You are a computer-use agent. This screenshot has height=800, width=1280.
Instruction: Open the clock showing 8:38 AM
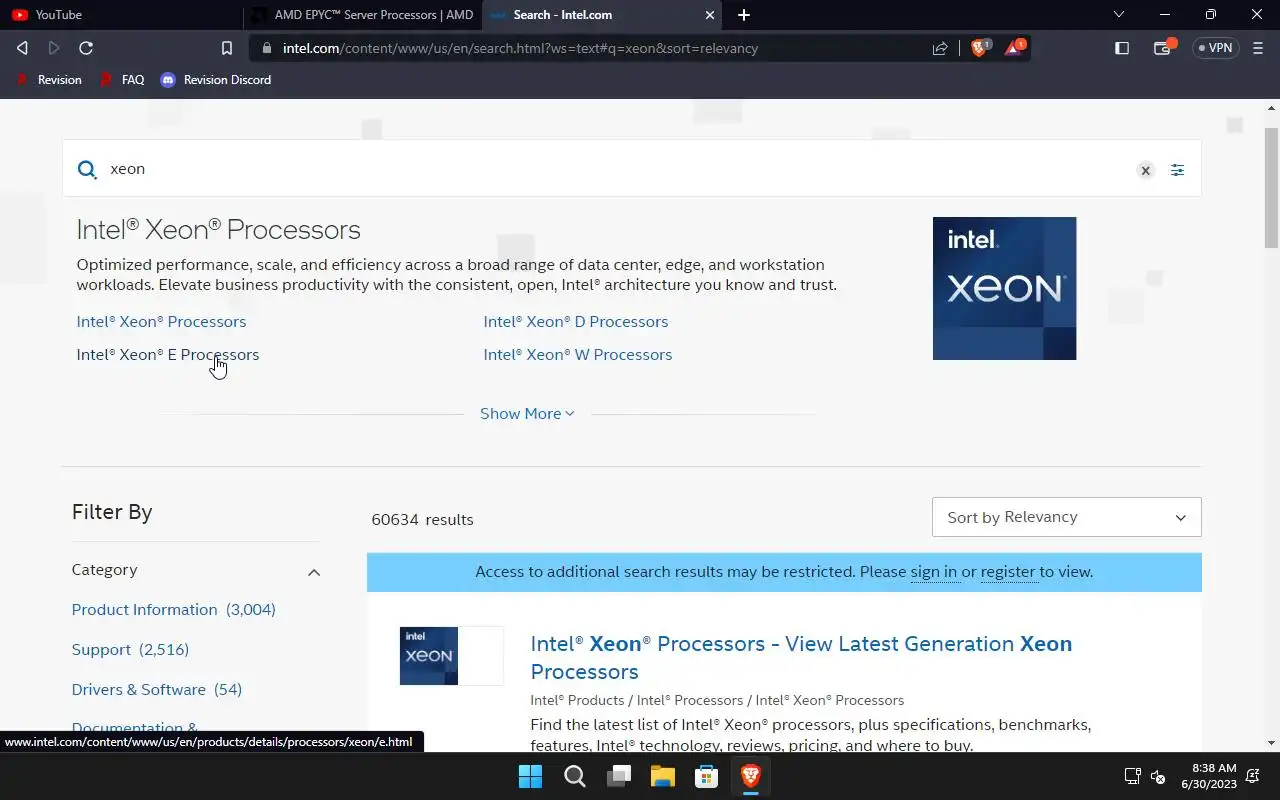pyautogui.click(x=1209, y=776)
